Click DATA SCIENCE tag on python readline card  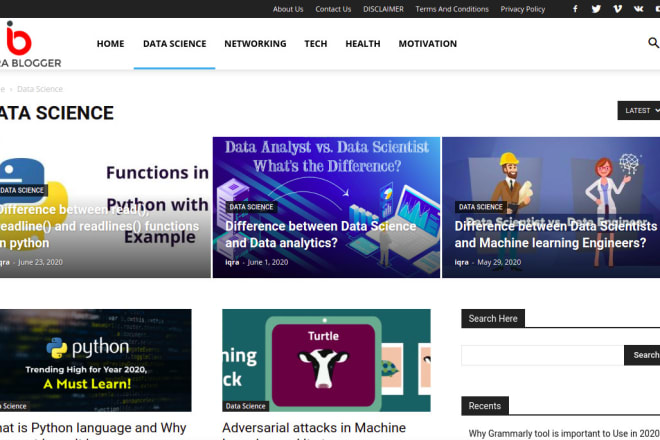click(x=23, y=190)
